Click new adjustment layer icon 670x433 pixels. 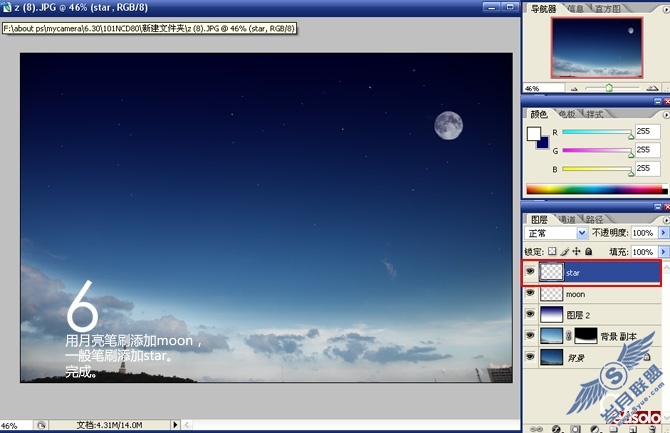[x=595, y=429]
